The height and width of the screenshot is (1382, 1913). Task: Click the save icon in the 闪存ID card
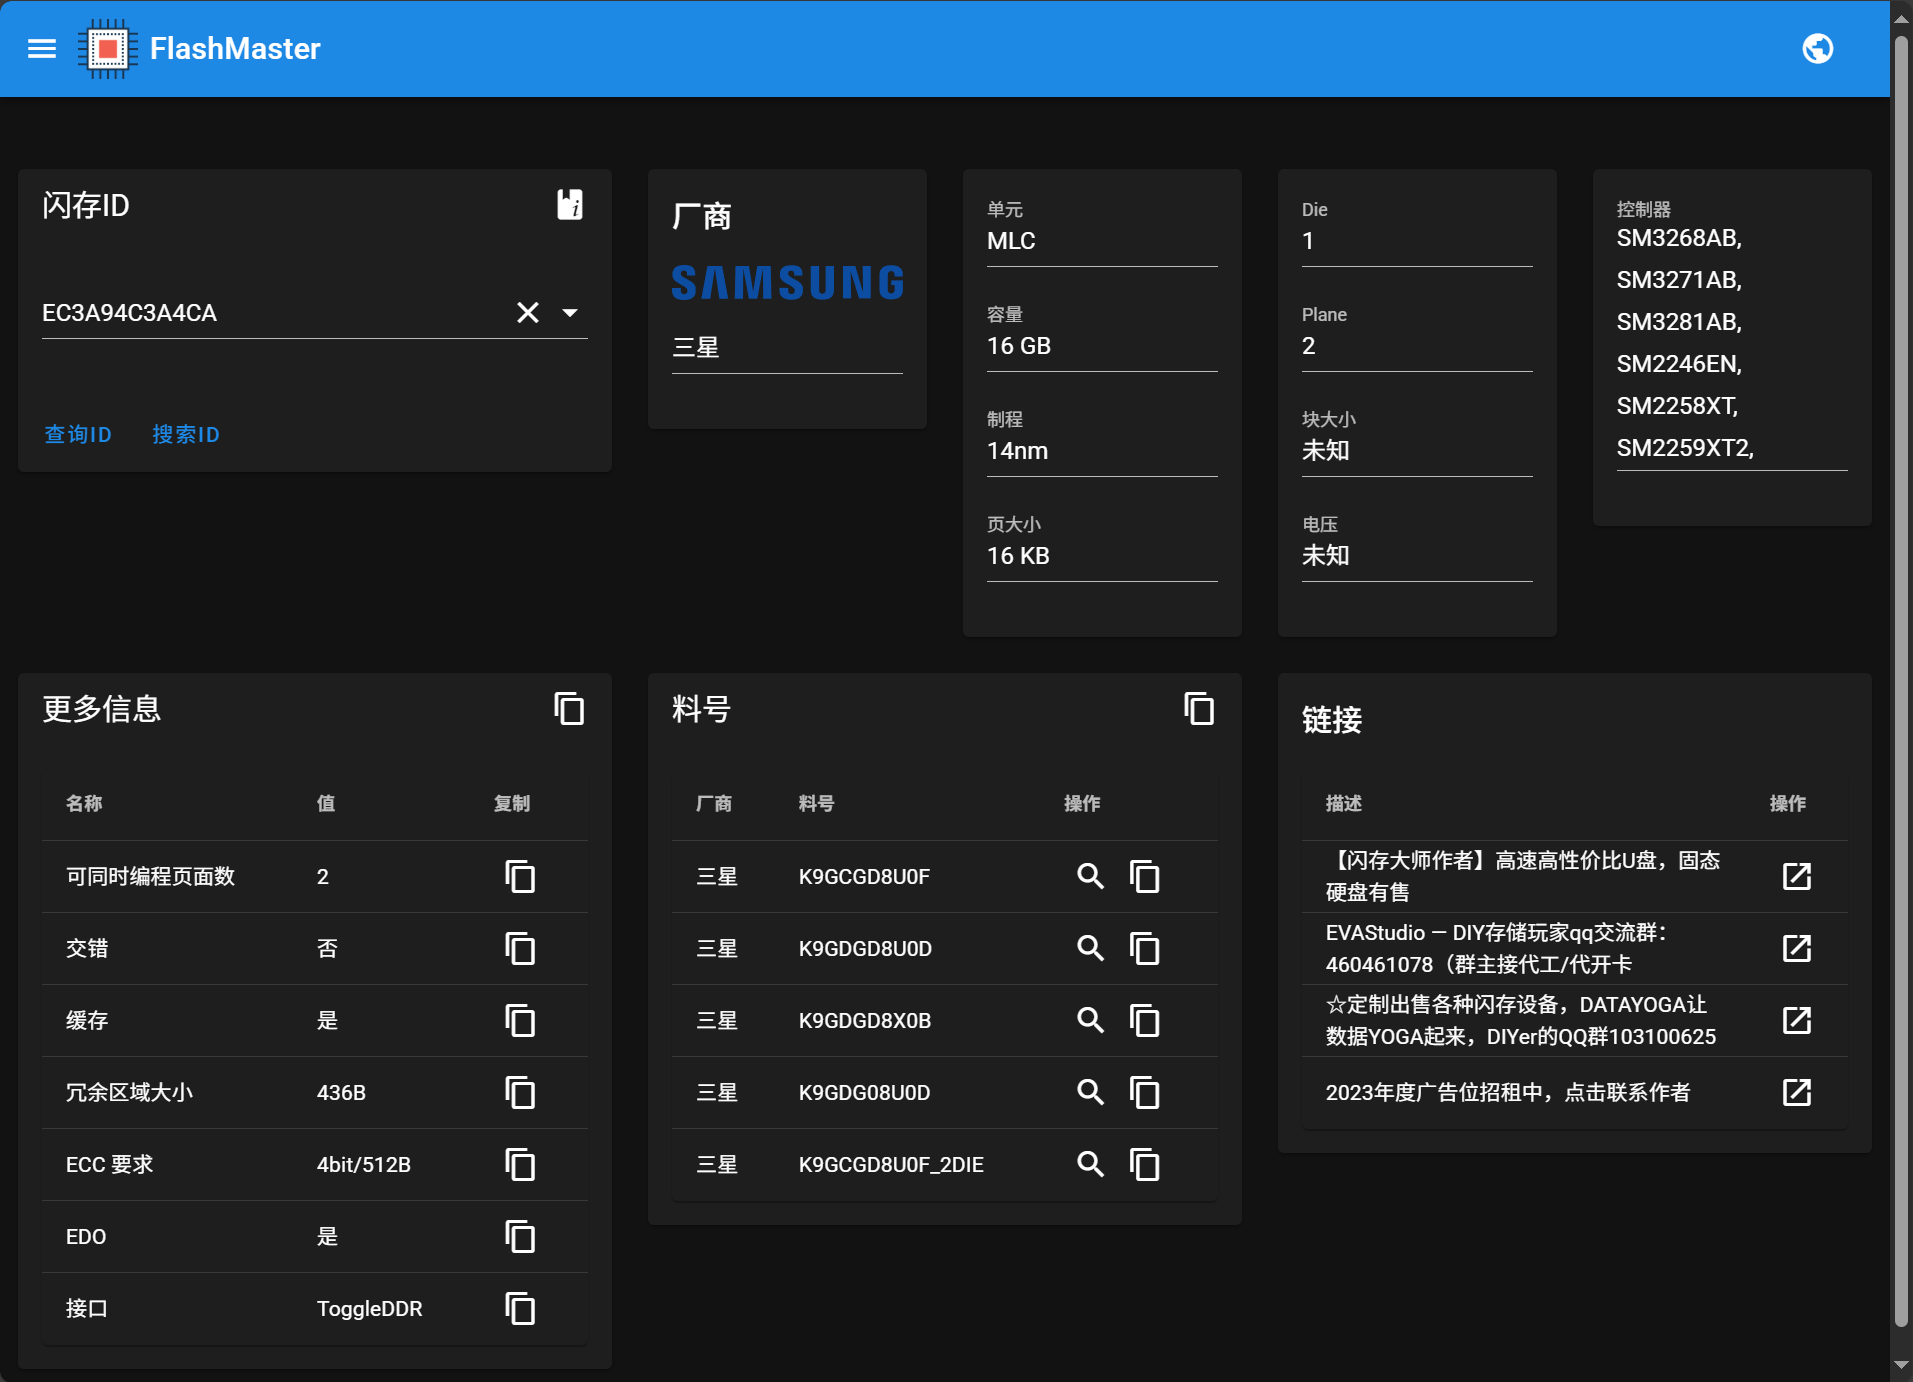click(x=570, y=204)
